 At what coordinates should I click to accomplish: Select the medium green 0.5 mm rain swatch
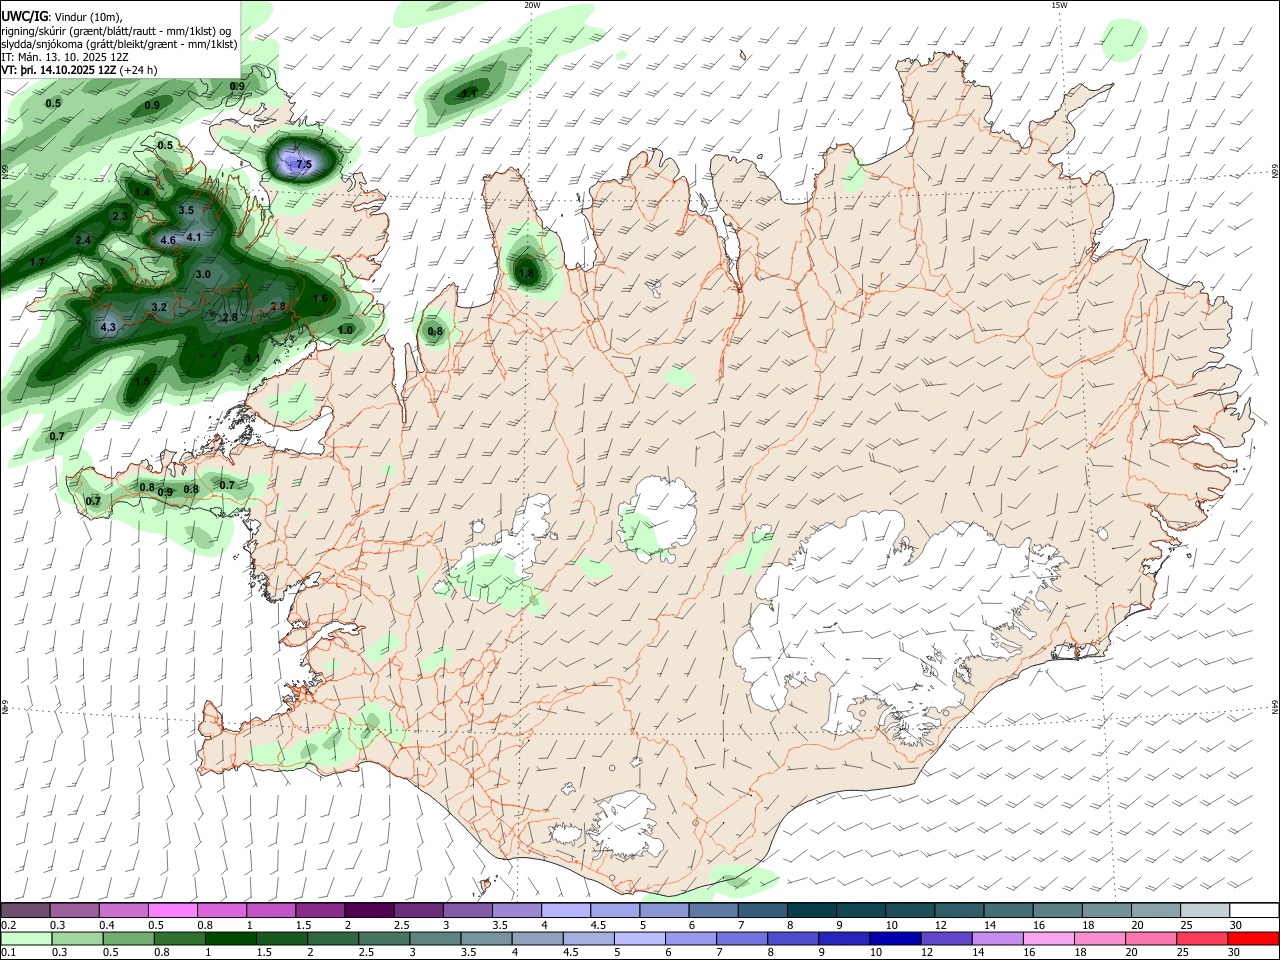coord(128,938)
